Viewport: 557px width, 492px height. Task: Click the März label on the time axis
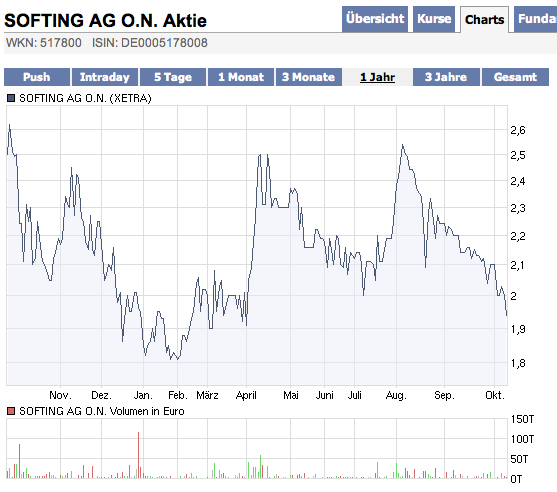pos(207,395)
